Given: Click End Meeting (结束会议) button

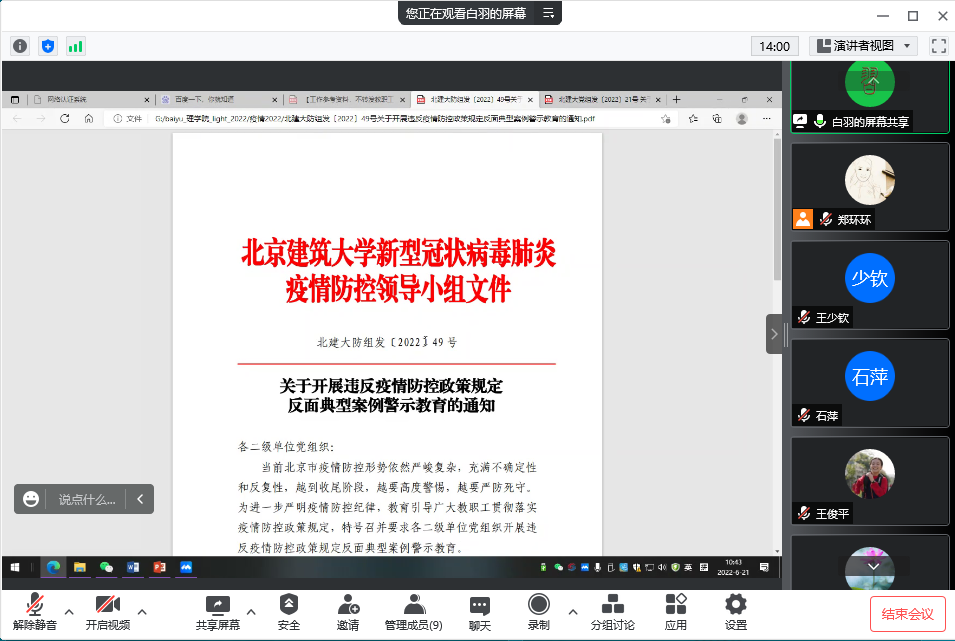Looking at the screenshot, I should point(907,613).
